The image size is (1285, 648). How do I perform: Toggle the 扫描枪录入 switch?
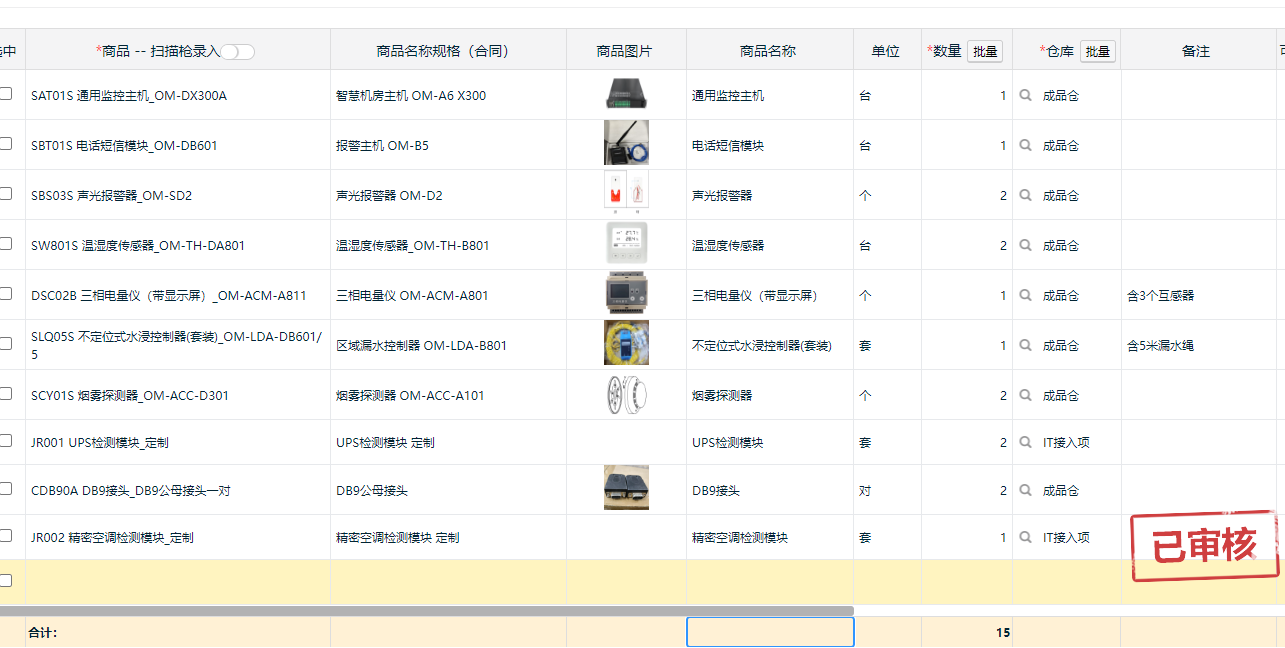pos(238,52)
